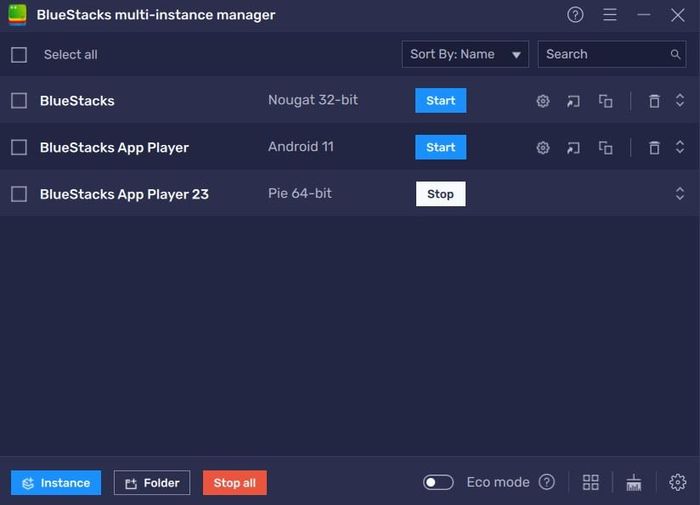Create desktop shortcut for BlueStacks Nougat 32-bit
Image resolution: width=700 pixels, height=505 pixels.
[x=573, y=101]
